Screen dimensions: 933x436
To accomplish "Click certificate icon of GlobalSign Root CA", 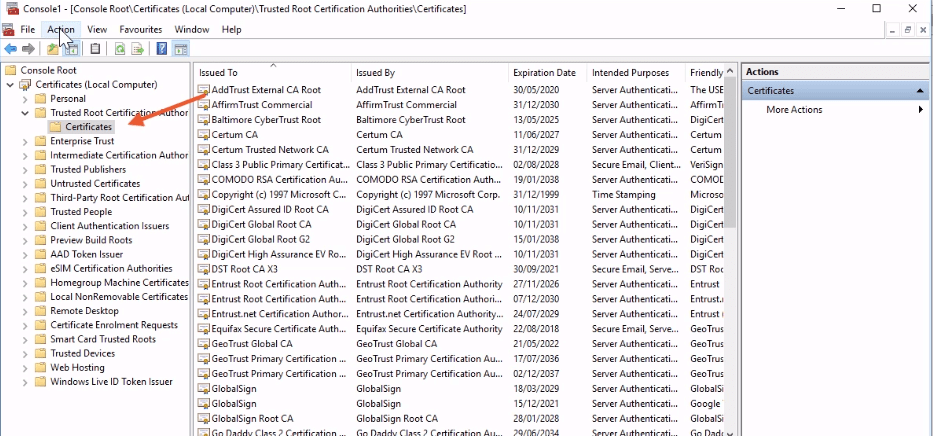I will [x=204, y=419].
